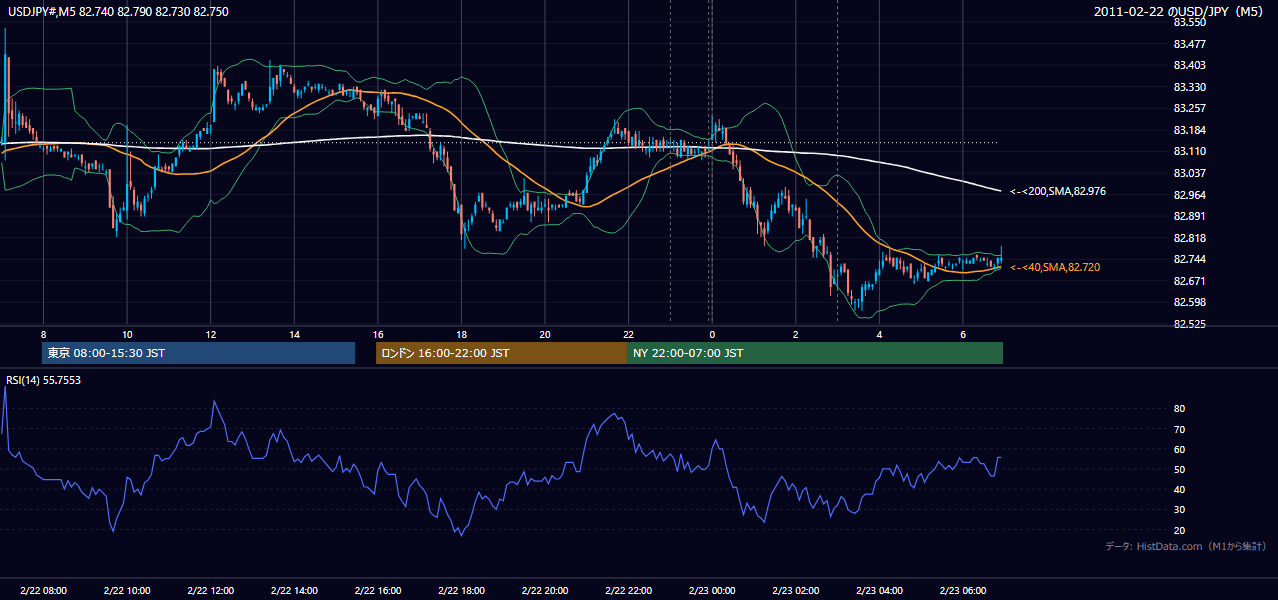Click price axis value 83.110
Screen dimensions: 1278x600
click(x=1189, y=151)
